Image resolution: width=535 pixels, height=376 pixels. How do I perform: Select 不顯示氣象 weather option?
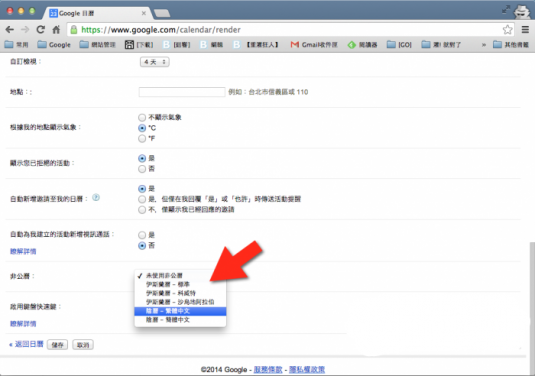click(x=142, y=117)
